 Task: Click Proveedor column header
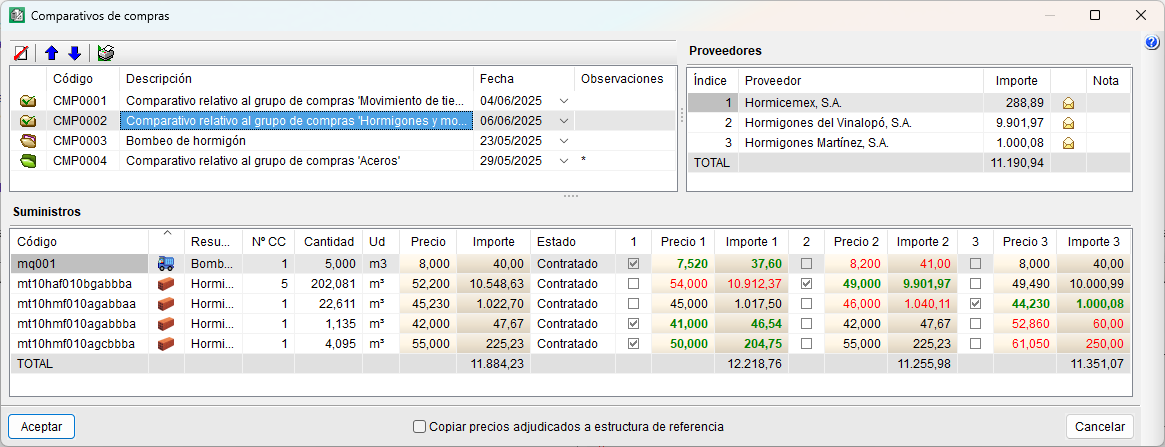[x=860, y=80]
